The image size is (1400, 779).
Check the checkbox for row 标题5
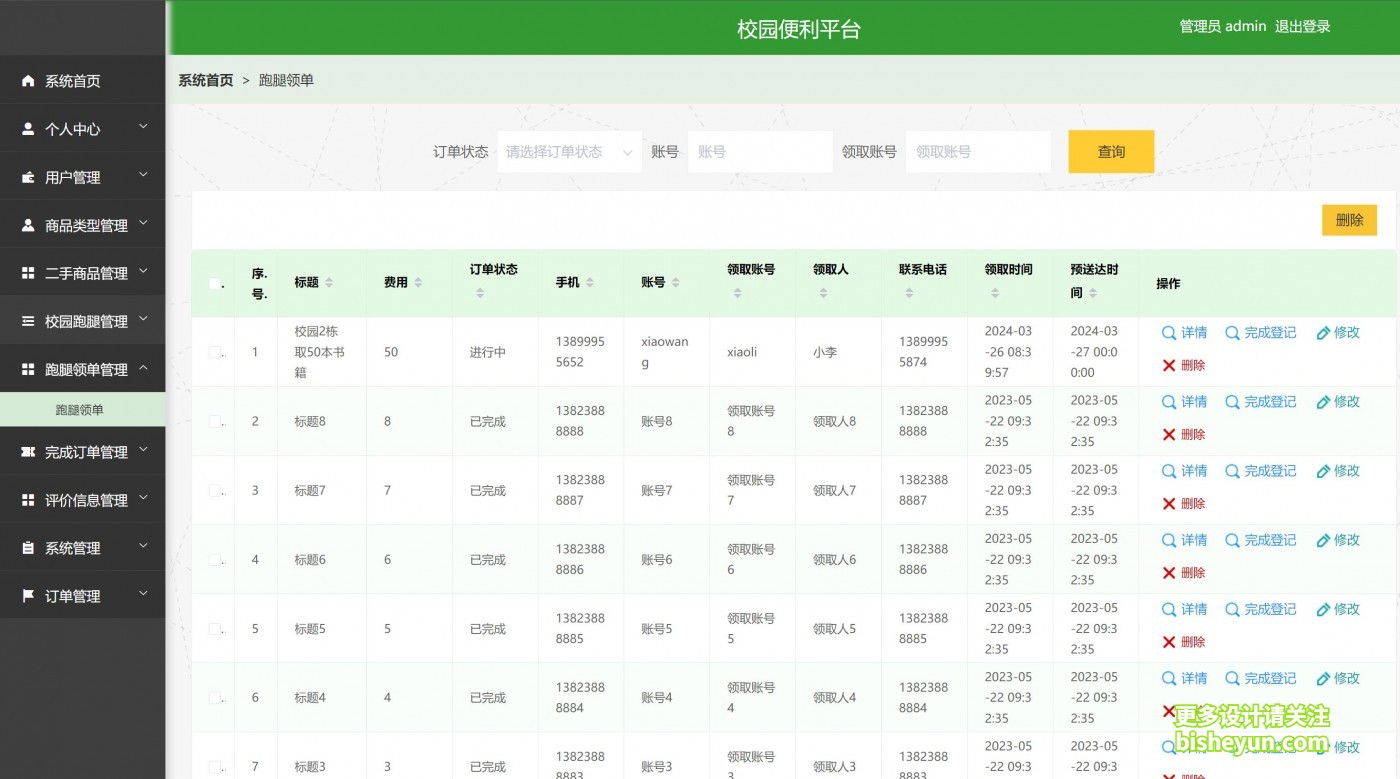pos(215,628)
